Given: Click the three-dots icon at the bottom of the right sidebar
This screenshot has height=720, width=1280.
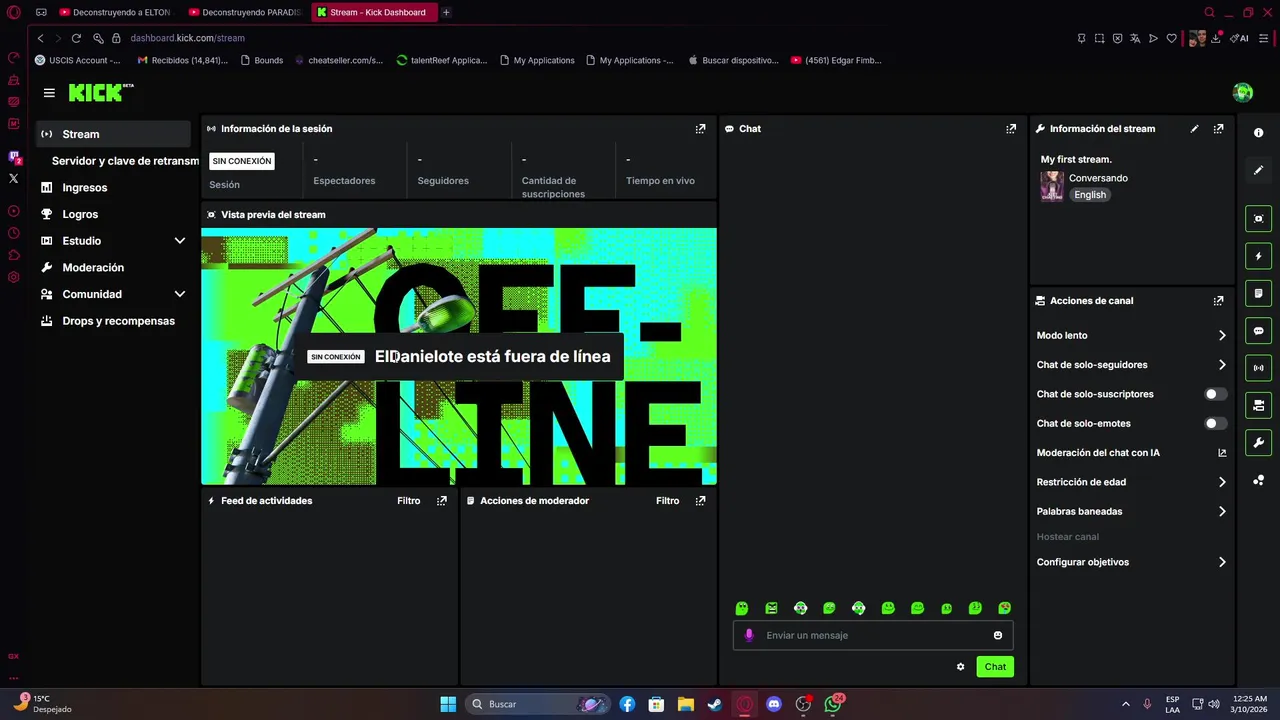Looking at the screenshot, I should click(1258, 481).
